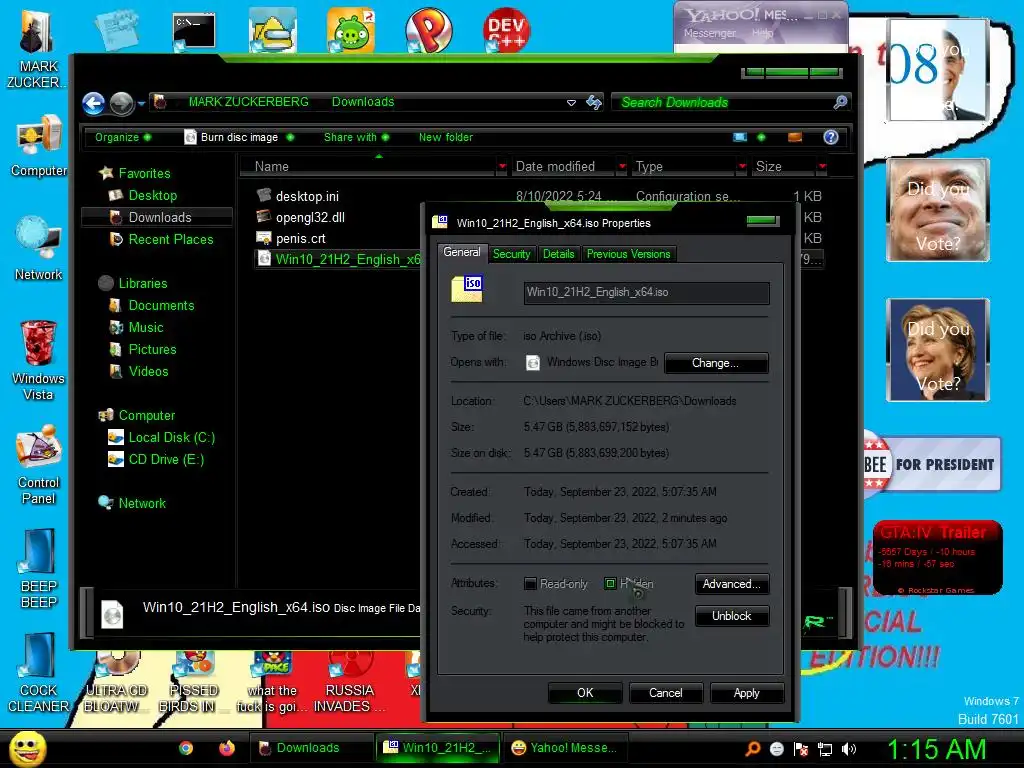Open the Type column filter dropdown

[742, 167]
